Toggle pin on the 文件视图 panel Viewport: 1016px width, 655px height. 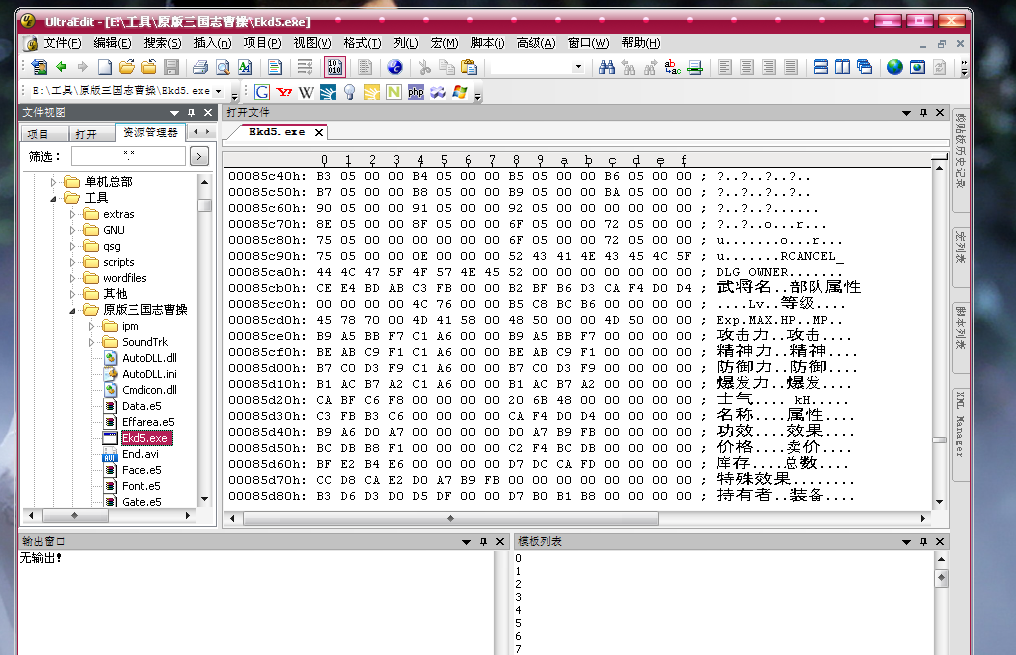point(191,113)
